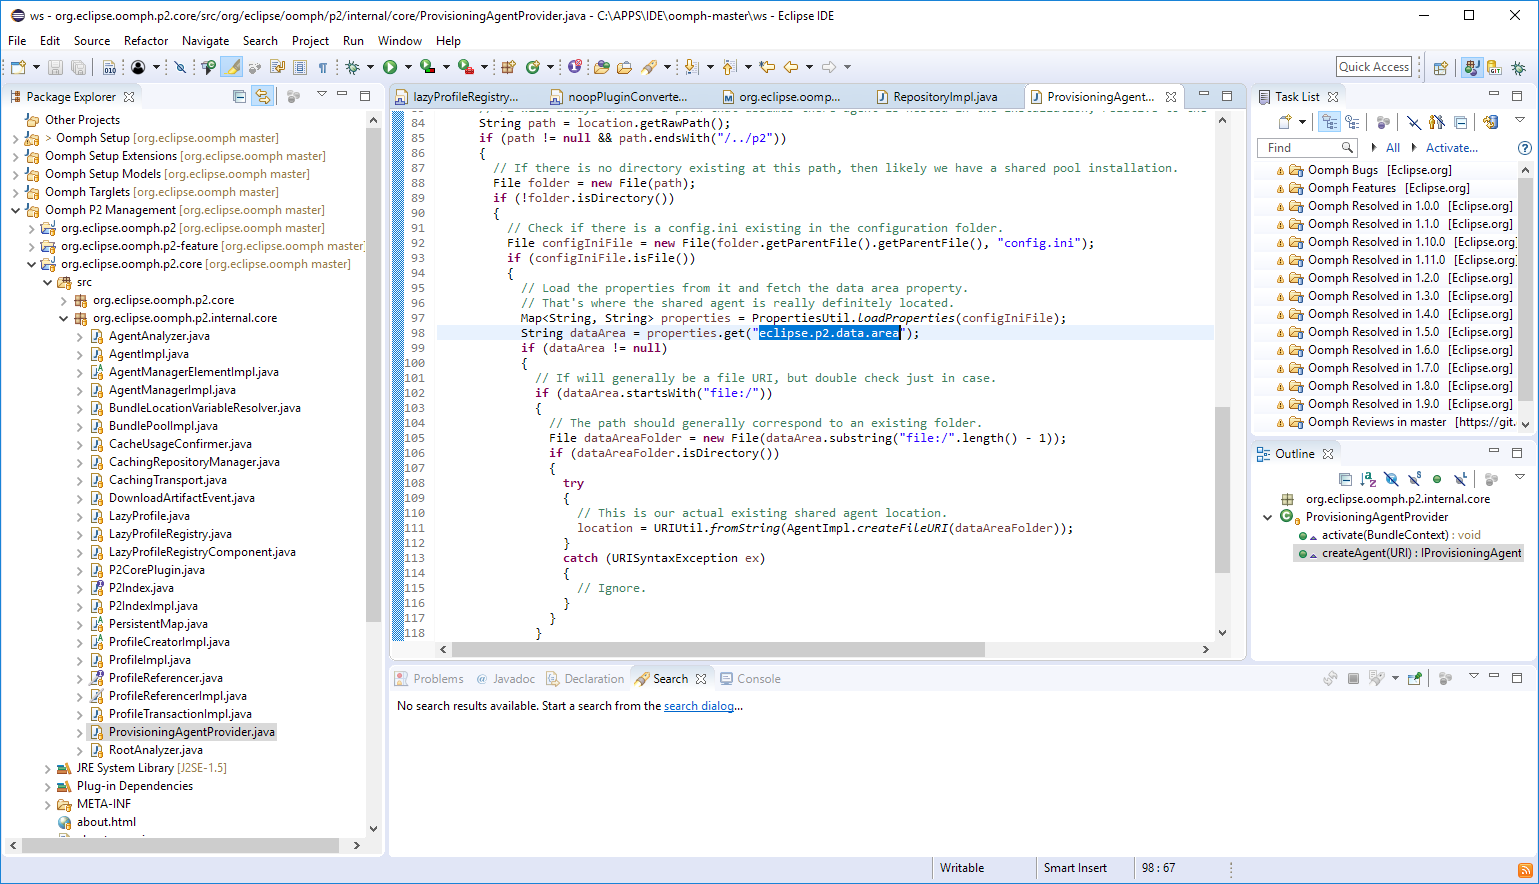The width and height of the screenshot is (1539, 884).
Task: Toggle Link with Editor in Package Explorer
Action: pos(262,96)
